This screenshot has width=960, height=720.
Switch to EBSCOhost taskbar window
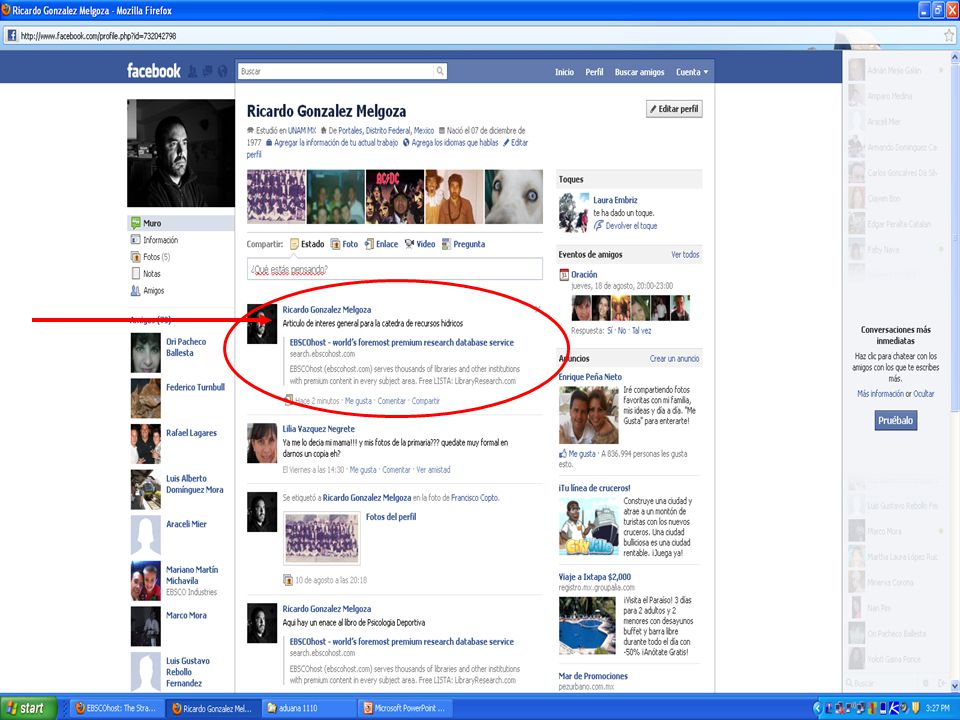tap(114, 708)
